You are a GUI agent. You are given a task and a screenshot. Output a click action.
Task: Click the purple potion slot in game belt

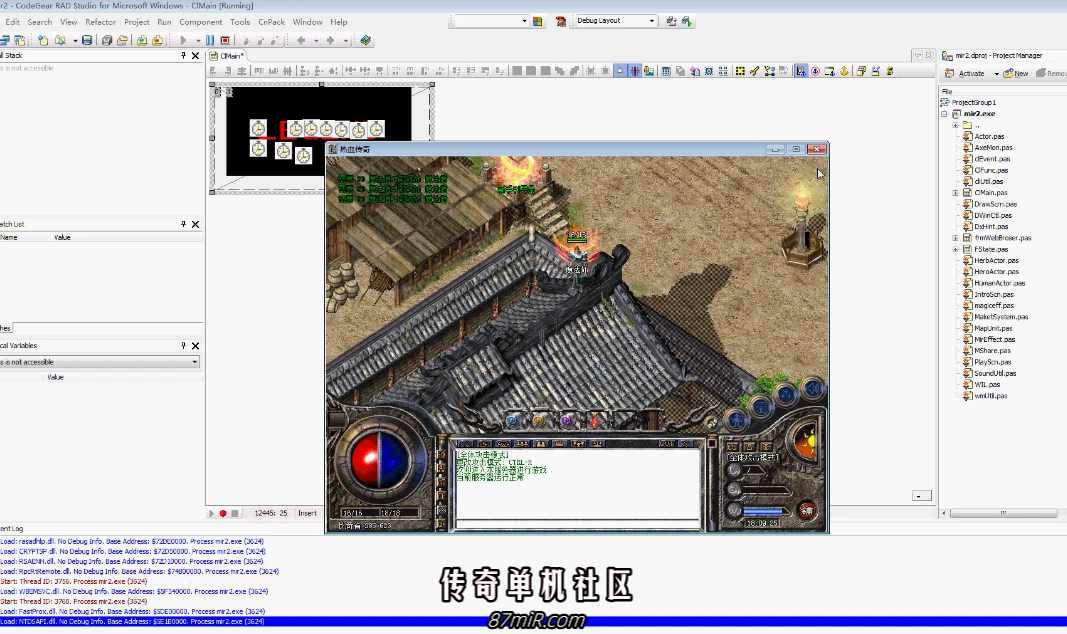coord(567,421)
